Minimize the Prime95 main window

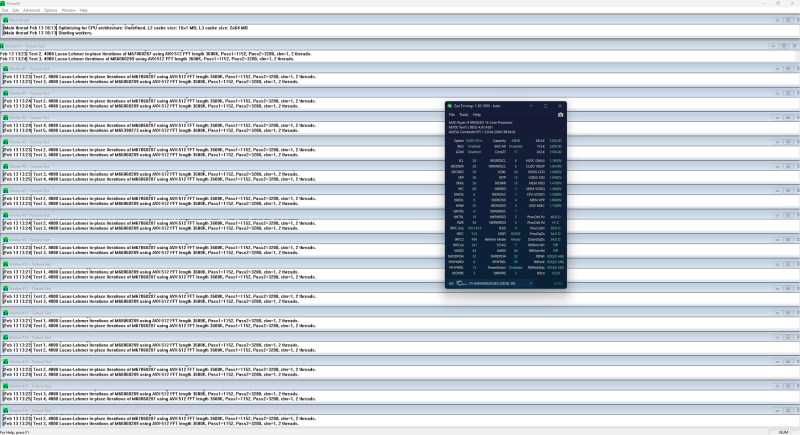tap(764, 3)
